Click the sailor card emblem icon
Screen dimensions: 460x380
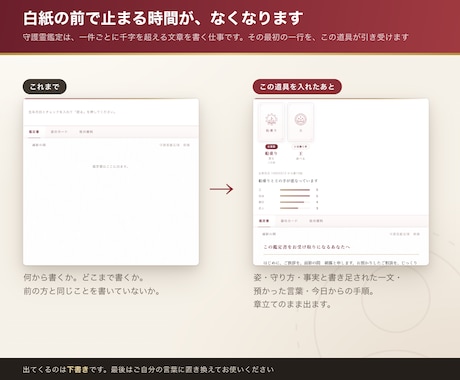click(271, 119)
